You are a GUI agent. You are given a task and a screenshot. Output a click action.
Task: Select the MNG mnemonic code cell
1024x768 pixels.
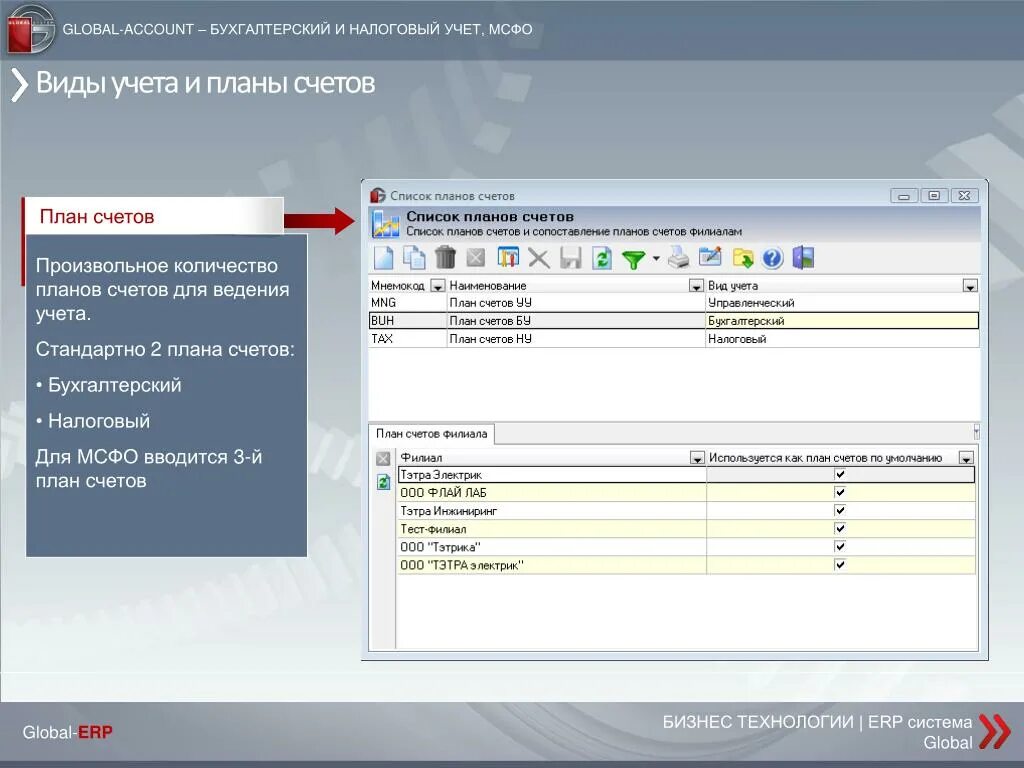tap(408, 303)
